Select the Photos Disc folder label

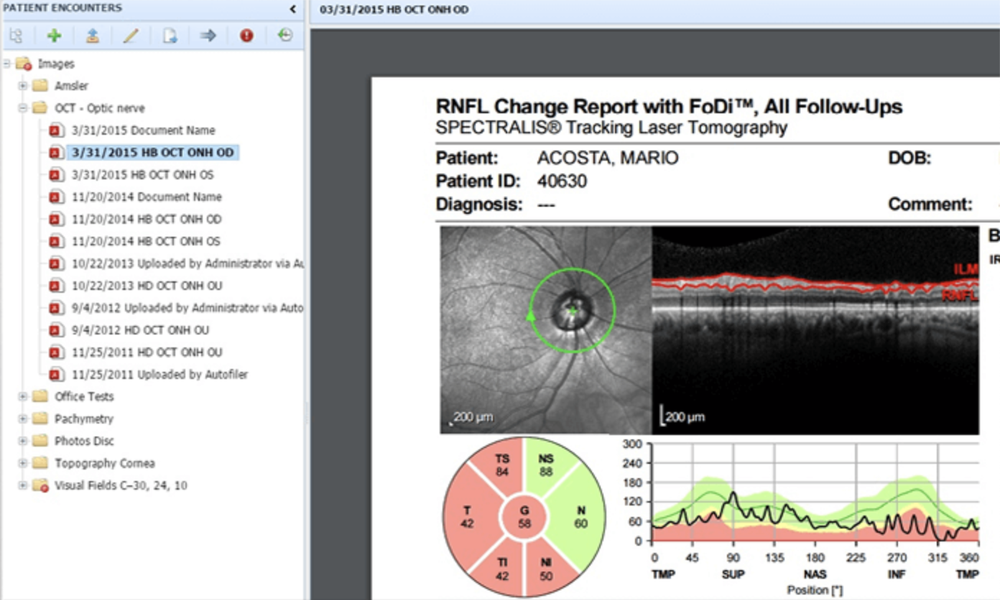point(84,441)
